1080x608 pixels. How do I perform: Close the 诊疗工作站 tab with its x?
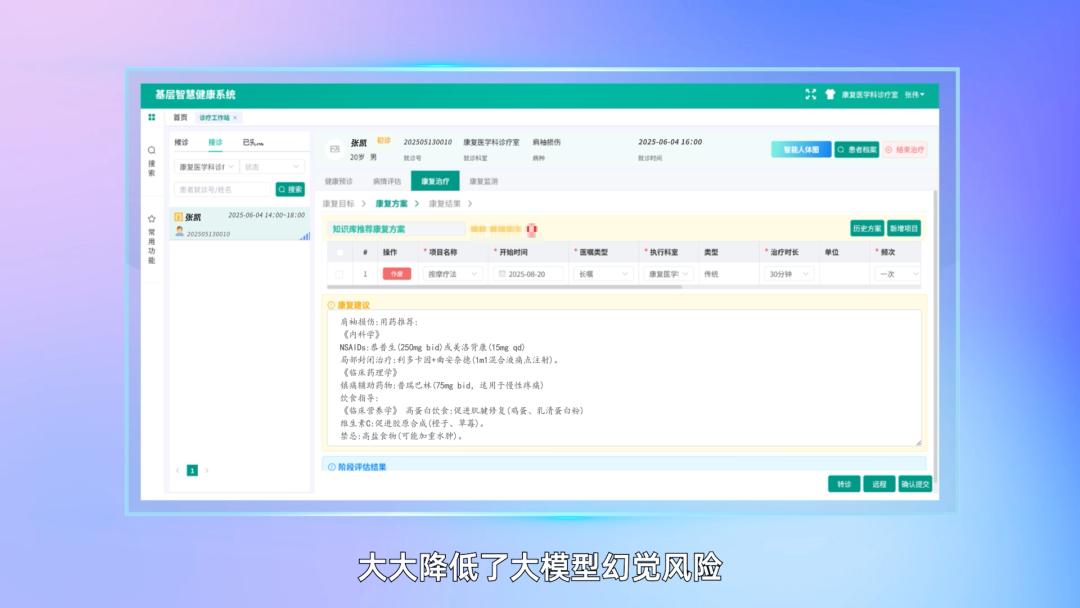click(235, 118)
